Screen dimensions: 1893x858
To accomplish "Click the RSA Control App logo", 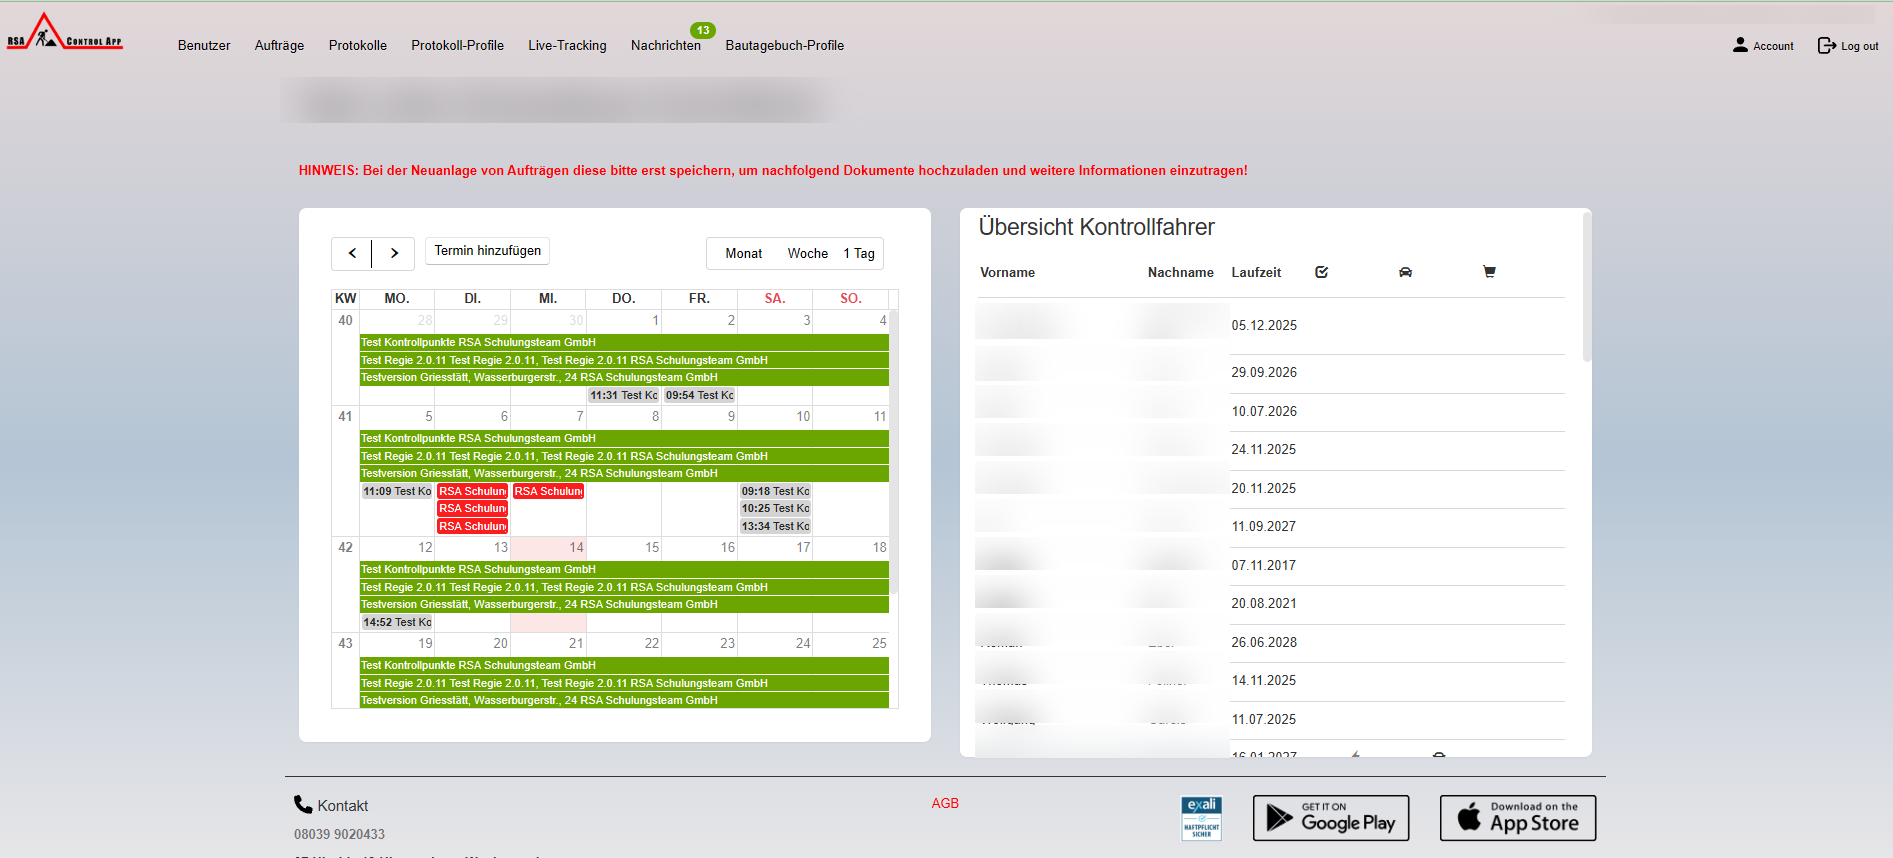I will click(x=65, y=32).
